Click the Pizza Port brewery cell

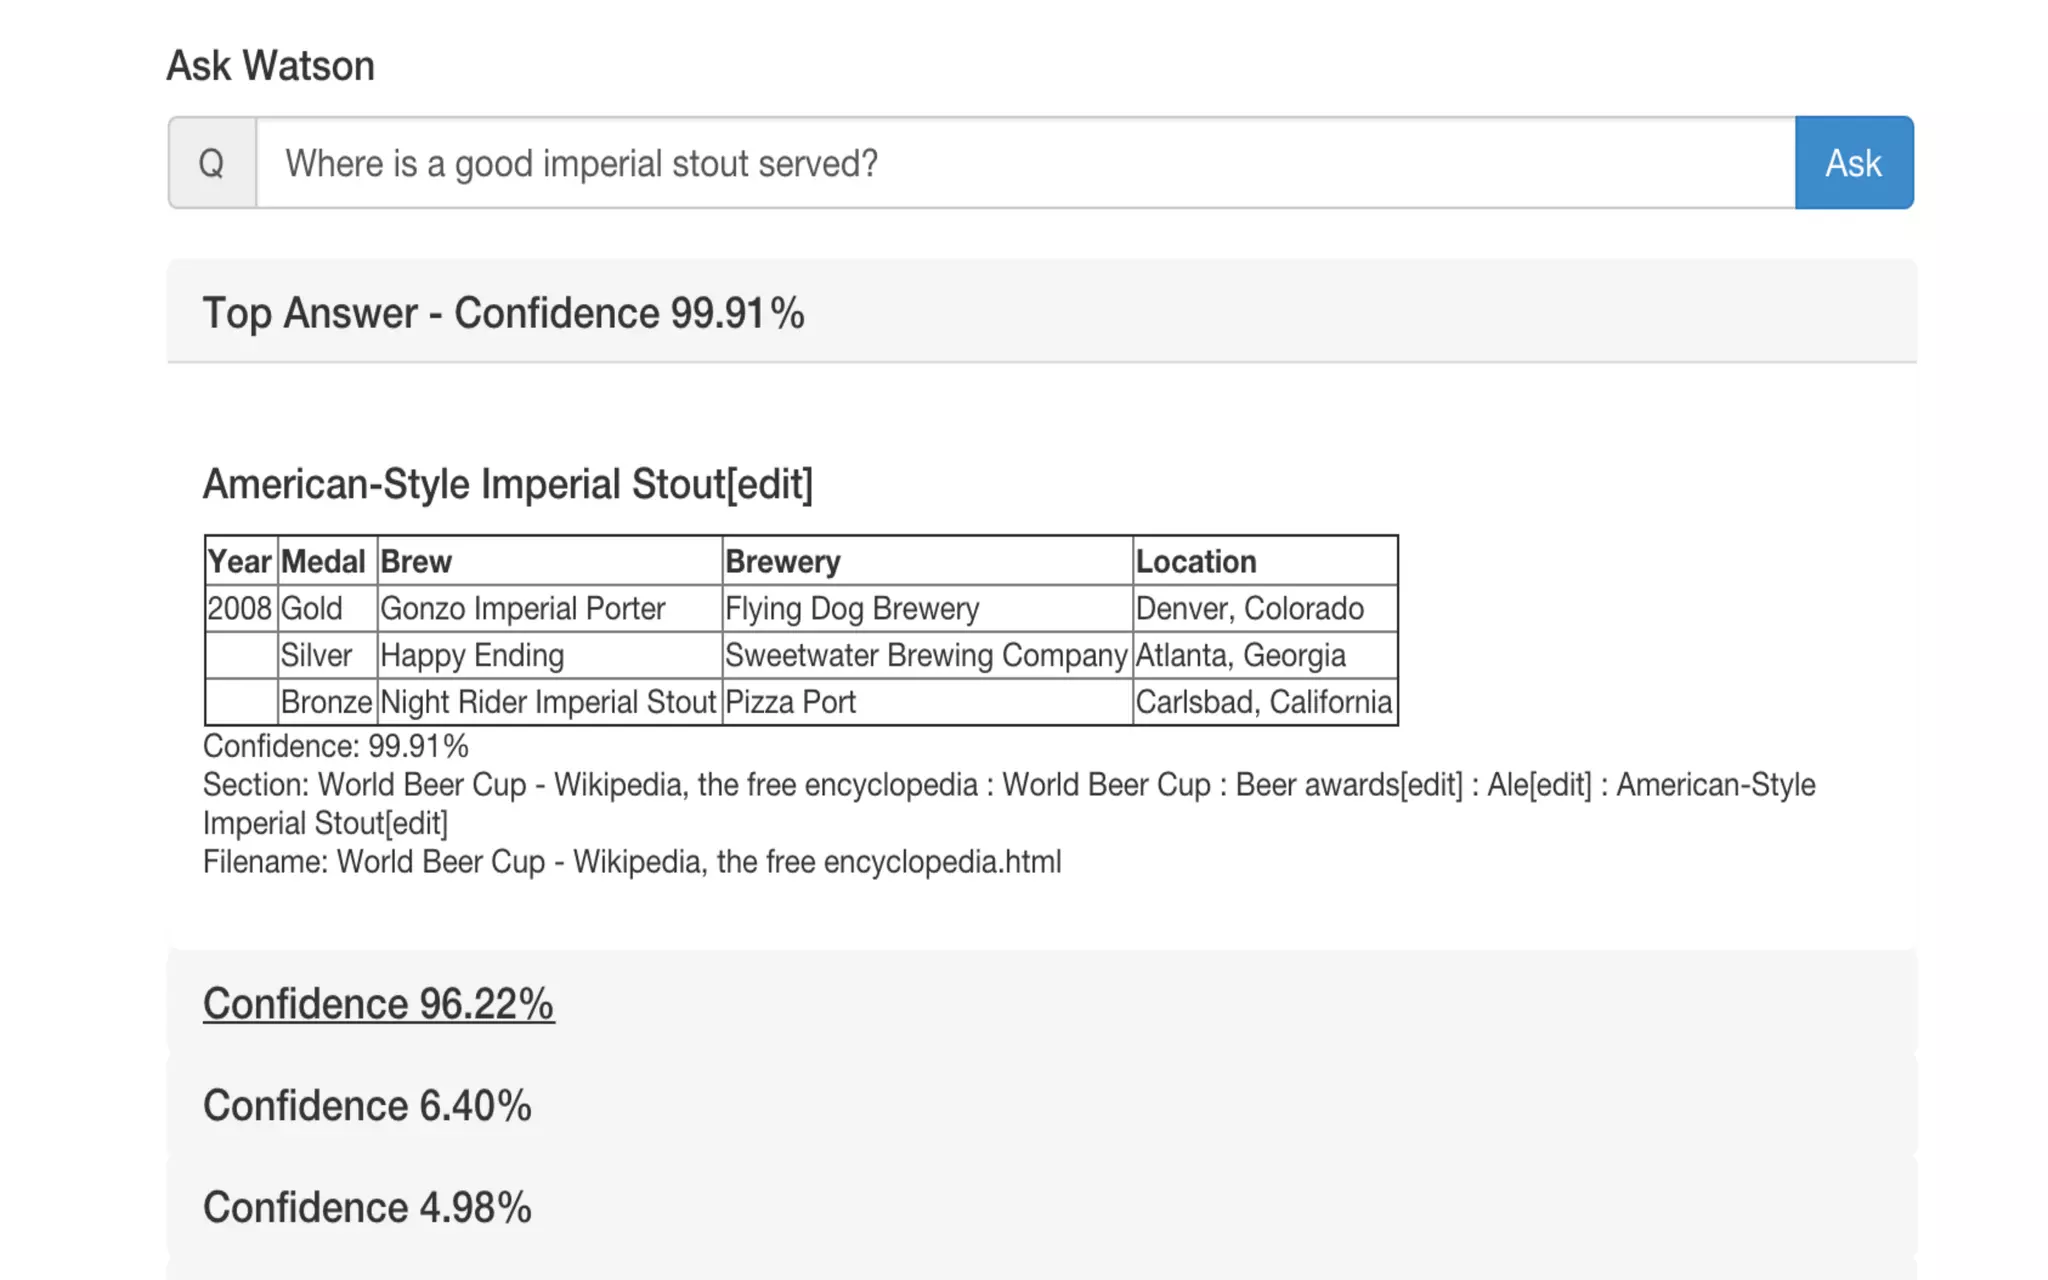coord(790,702)
